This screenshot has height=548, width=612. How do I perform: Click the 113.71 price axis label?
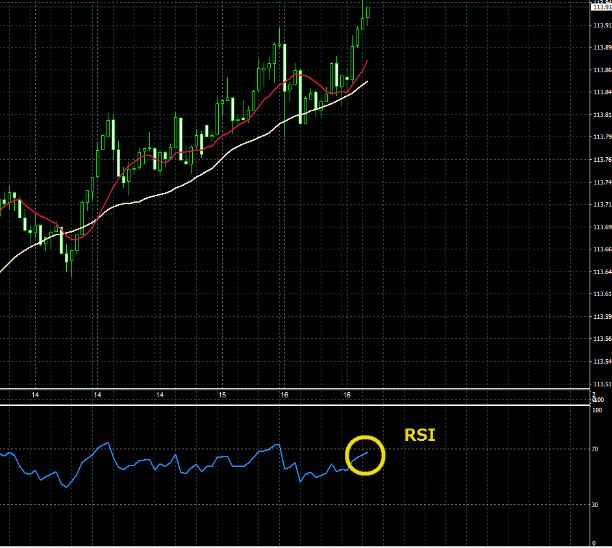(x=601, y=205)
